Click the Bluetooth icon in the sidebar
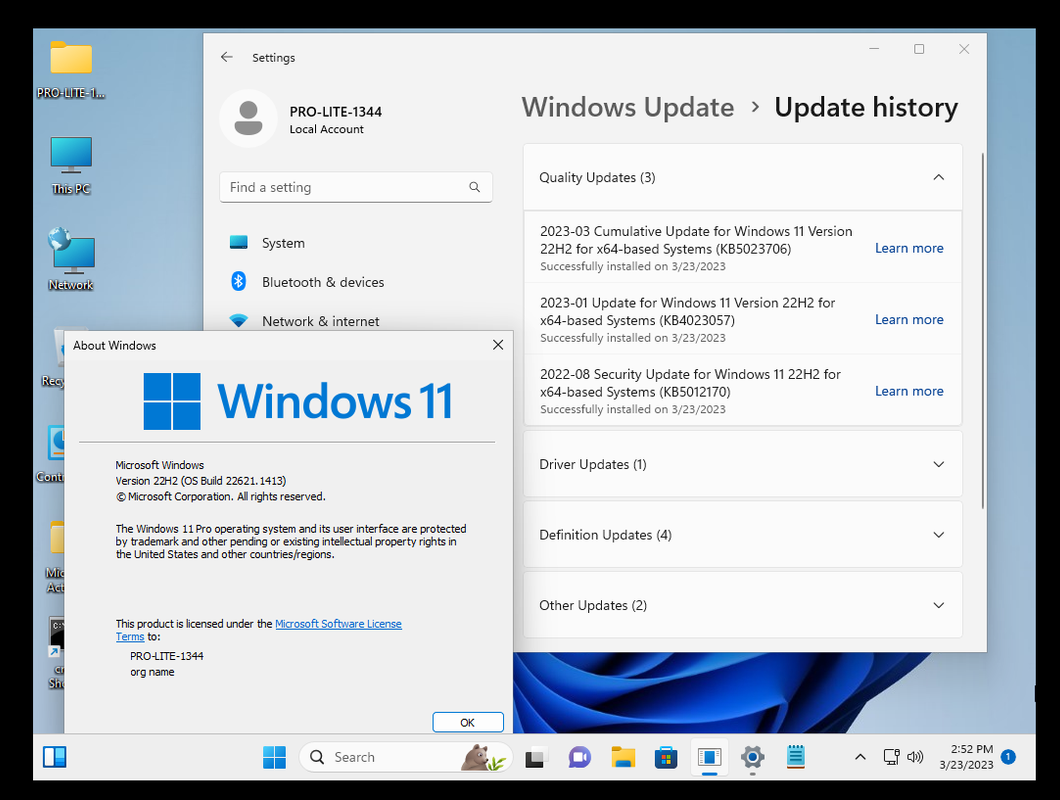The height and width of the screenshot is (800, 1060). (239, 281)
